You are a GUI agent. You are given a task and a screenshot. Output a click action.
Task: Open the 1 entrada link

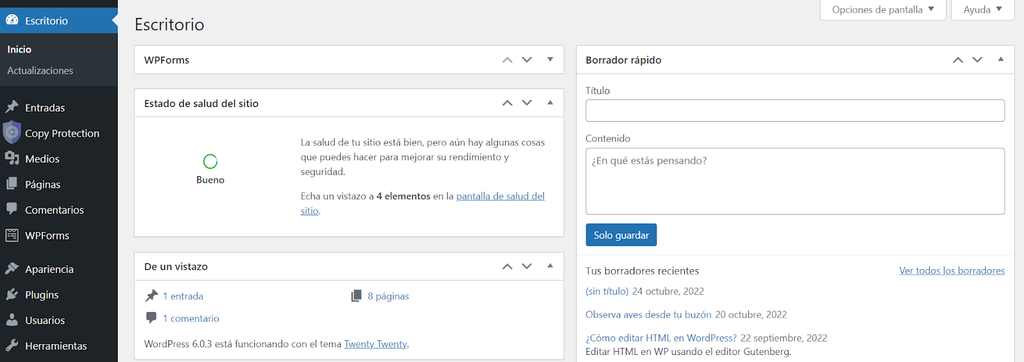[183, 296]
